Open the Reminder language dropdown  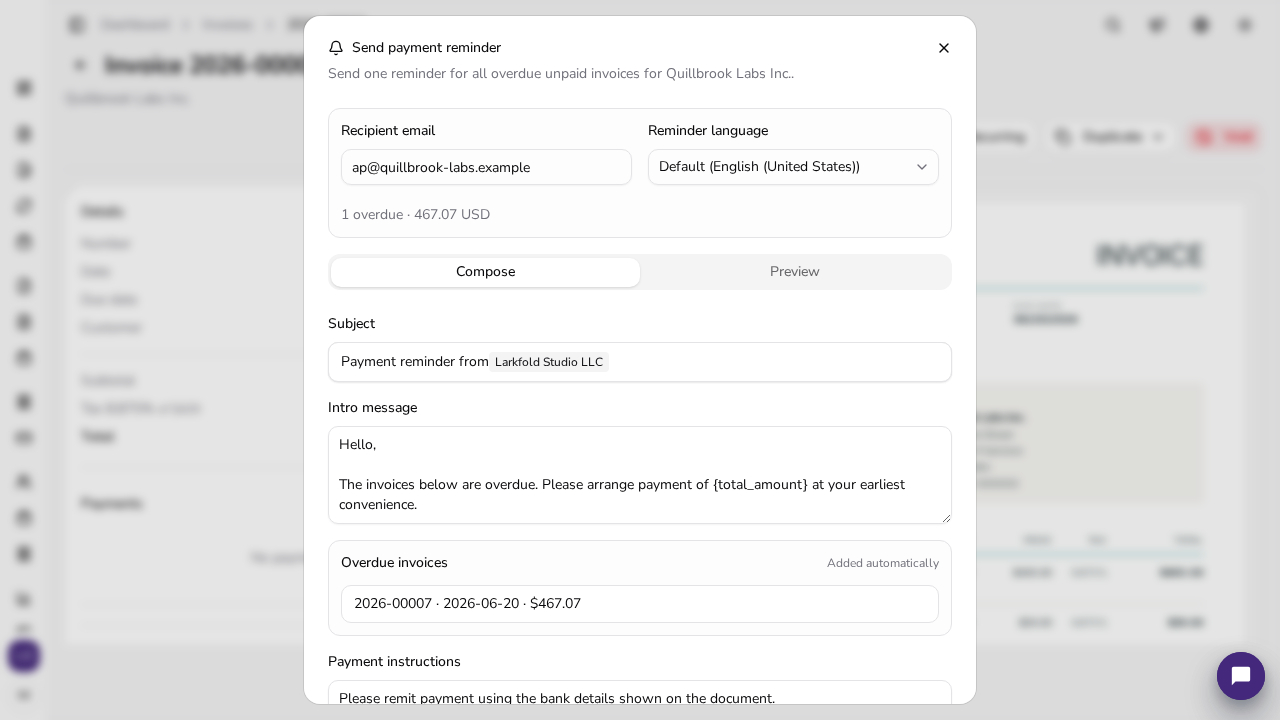(x=793, y=167)
